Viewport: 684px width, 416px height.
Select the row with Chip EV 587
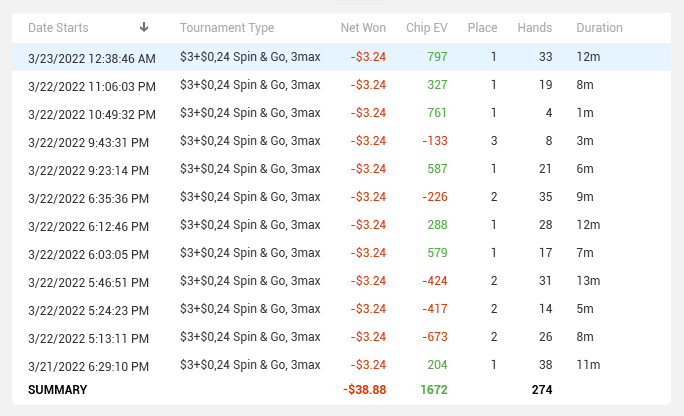pos(341,169)
